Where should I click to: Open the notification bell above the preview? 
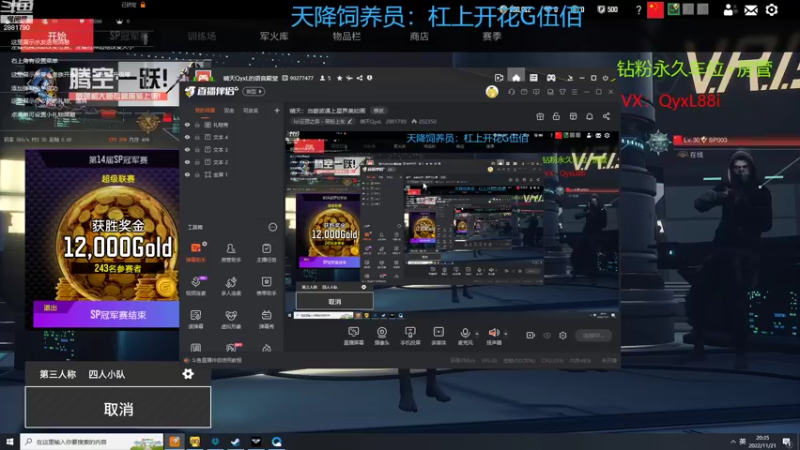589,116
